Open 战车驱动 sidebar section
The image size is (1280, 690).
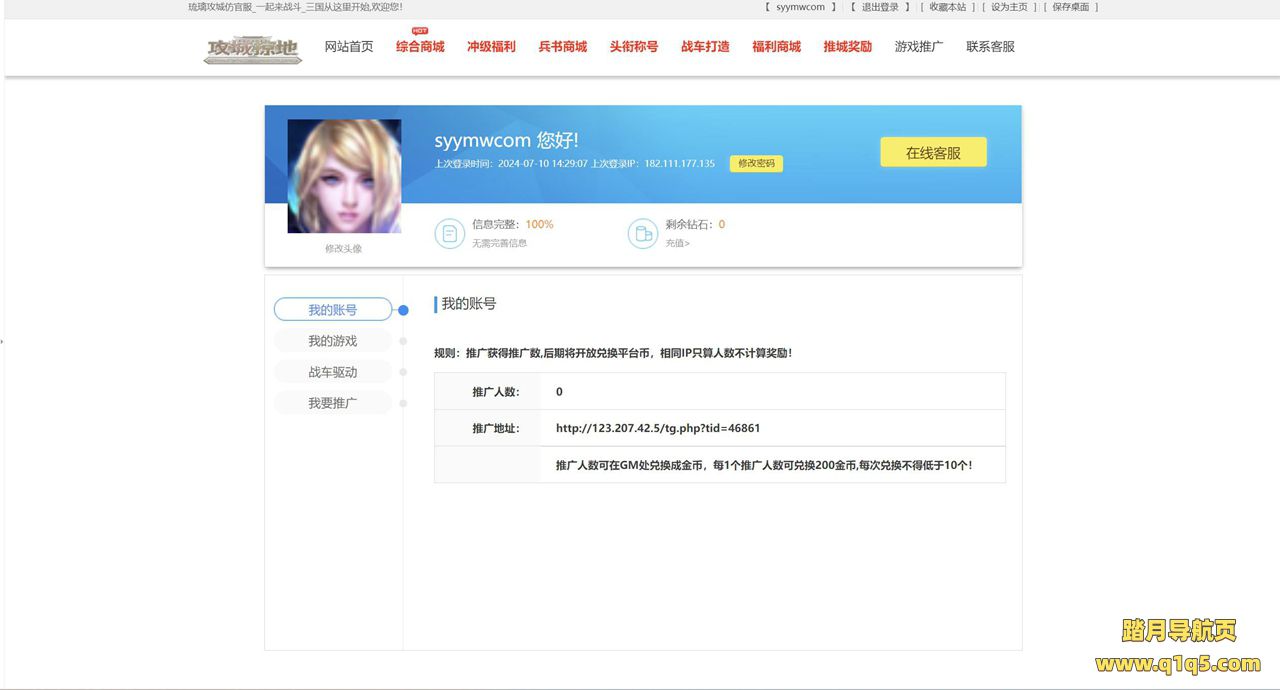[x=332, y=372]
